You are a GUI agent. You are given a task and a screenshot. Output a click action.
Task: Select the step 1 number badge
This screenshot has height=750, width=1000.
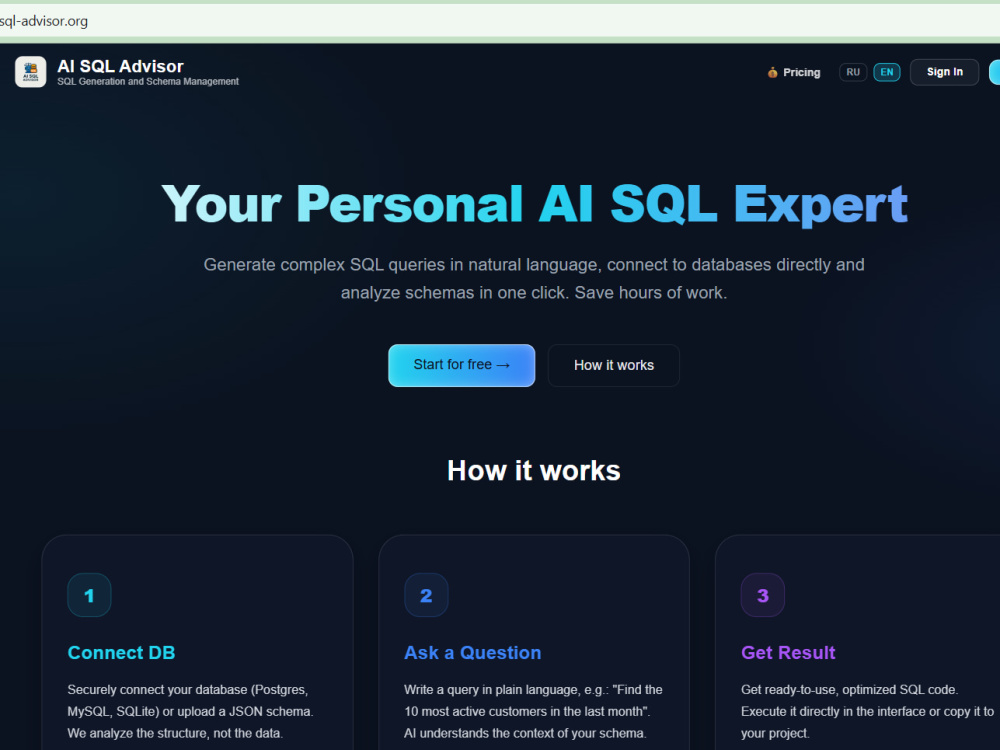89,595
